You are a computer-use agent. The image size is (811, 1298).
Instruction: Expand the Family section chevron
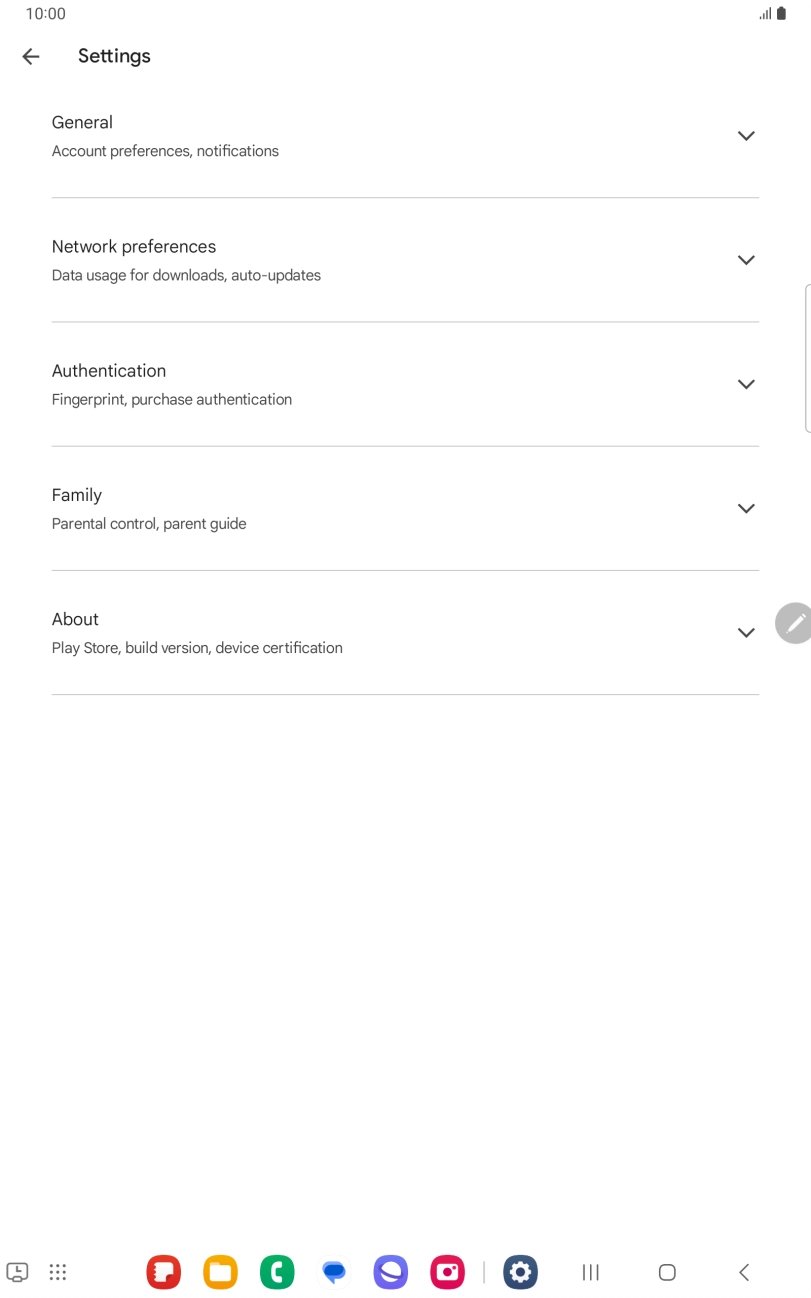pyautogui.click(x=746, y=508)
